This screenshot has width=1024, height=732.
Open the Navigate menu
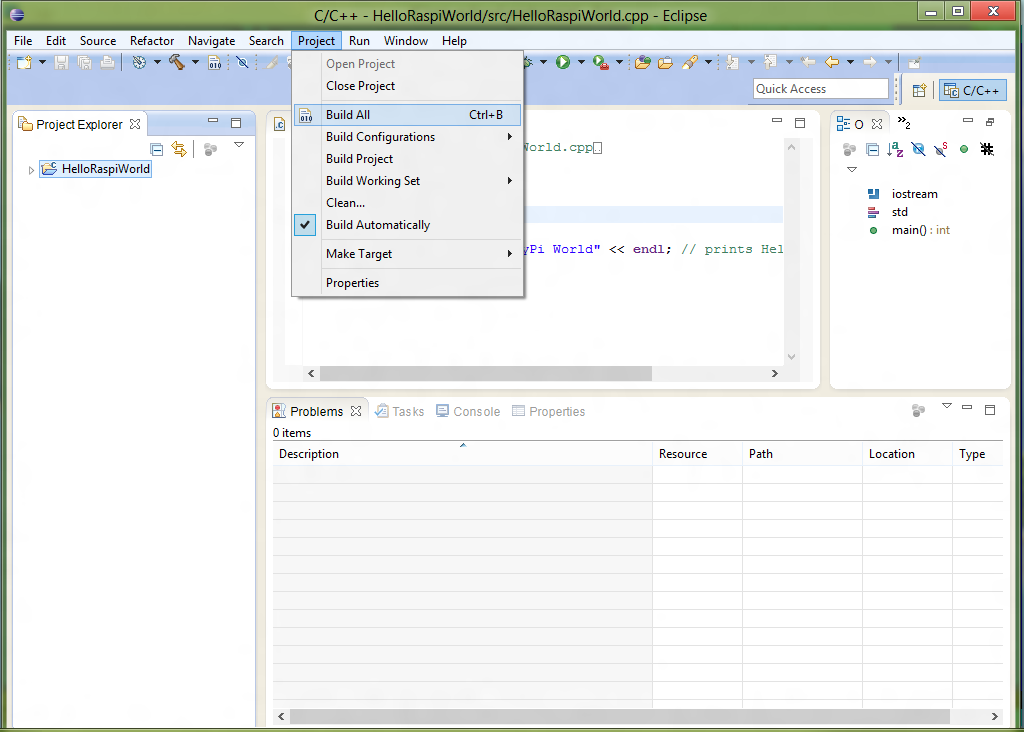(x=212, y=40)
